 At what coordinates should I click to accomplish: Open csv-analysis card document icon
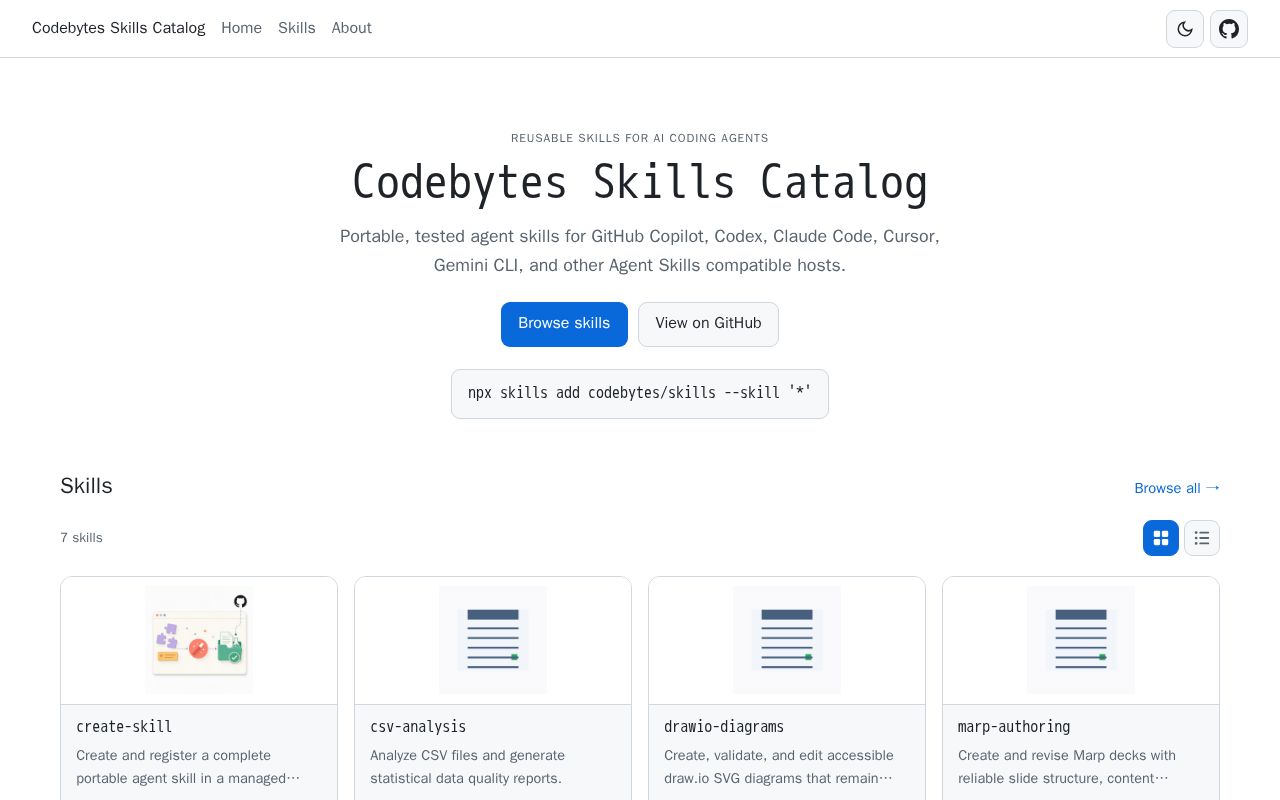tap(493, 640)
